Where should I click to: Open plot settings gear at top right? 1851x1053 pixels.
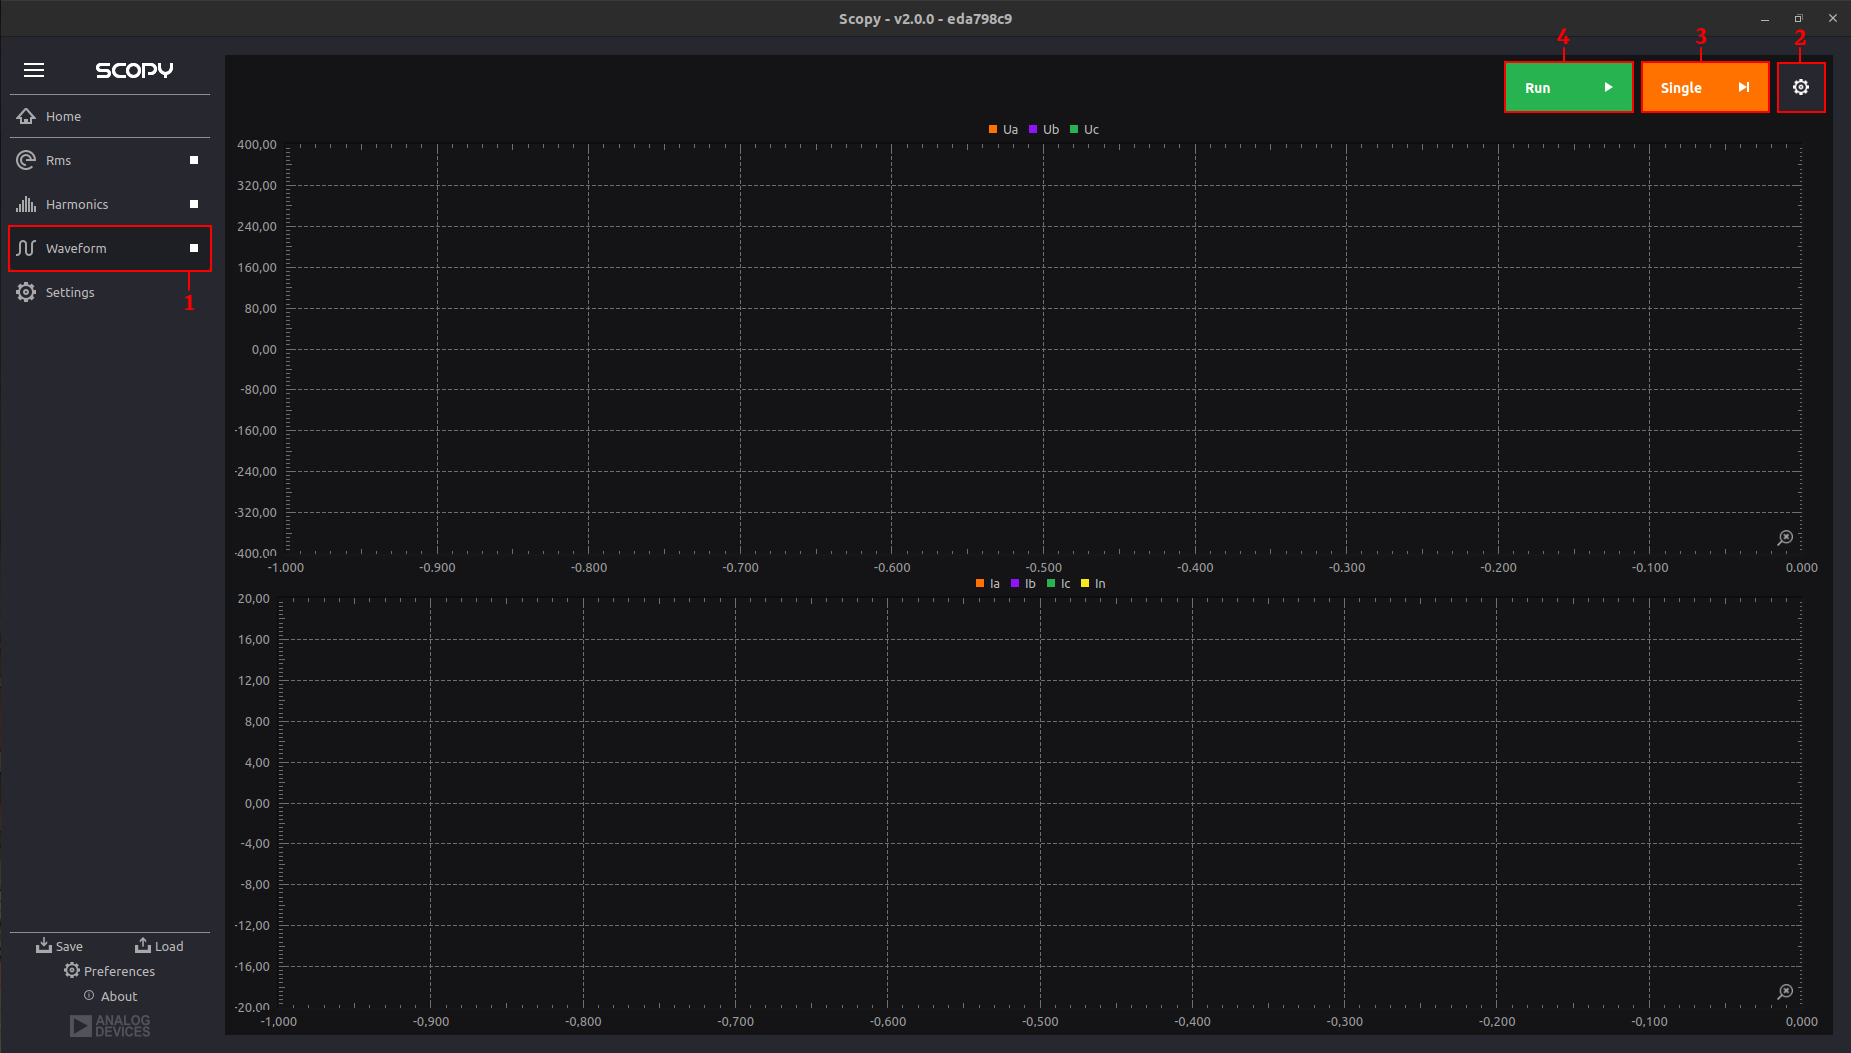(x=1801, y=87)
